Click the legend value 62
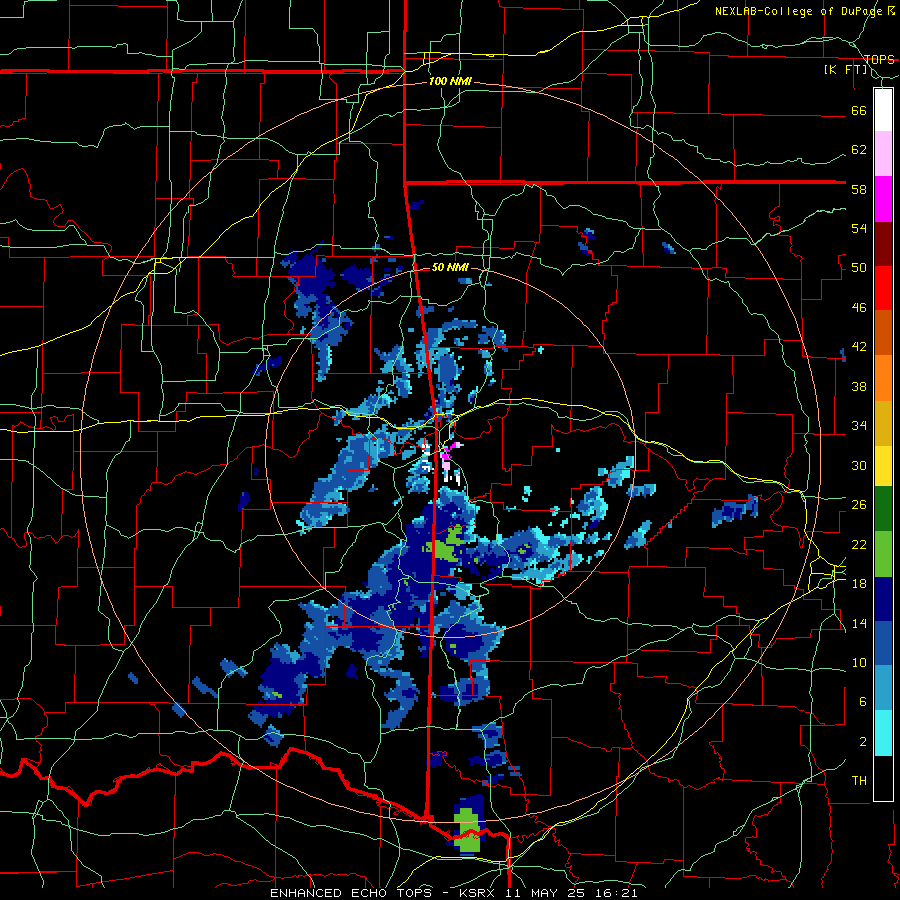The image size is (900, 900). pyautogui.click(x=859, y=150)
